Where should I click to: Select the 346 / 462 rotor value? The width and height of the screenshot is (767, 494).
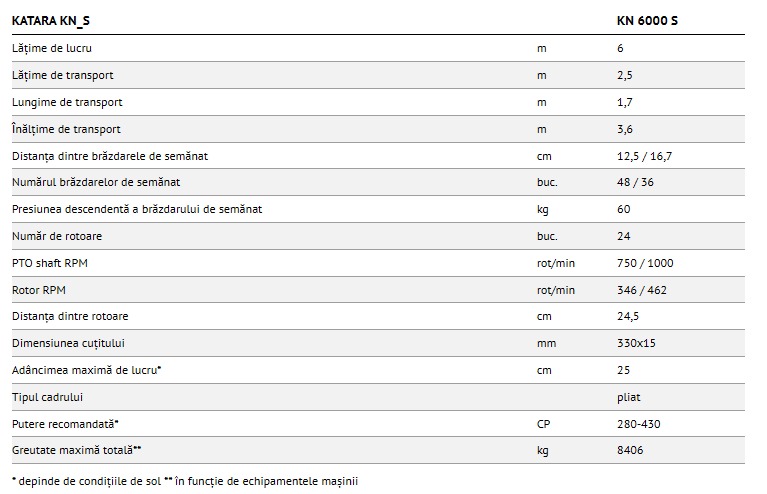640,290
